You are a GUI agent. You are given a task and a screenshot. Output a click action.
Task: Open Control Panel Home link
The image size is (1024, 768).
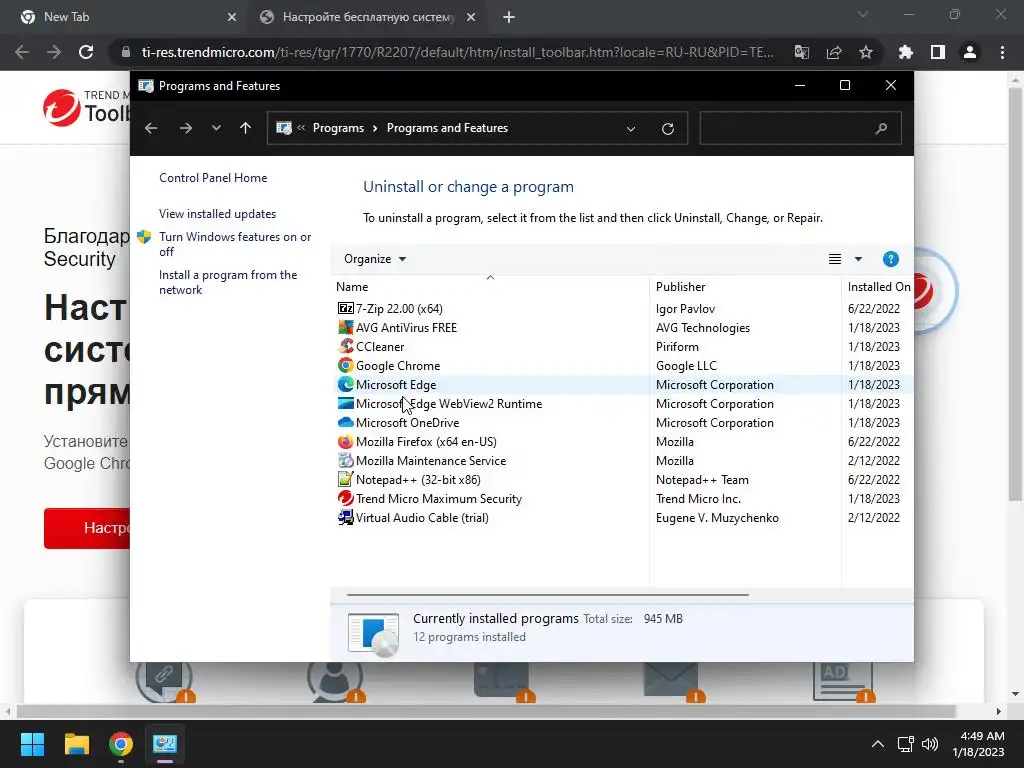(x=213, y=178)
